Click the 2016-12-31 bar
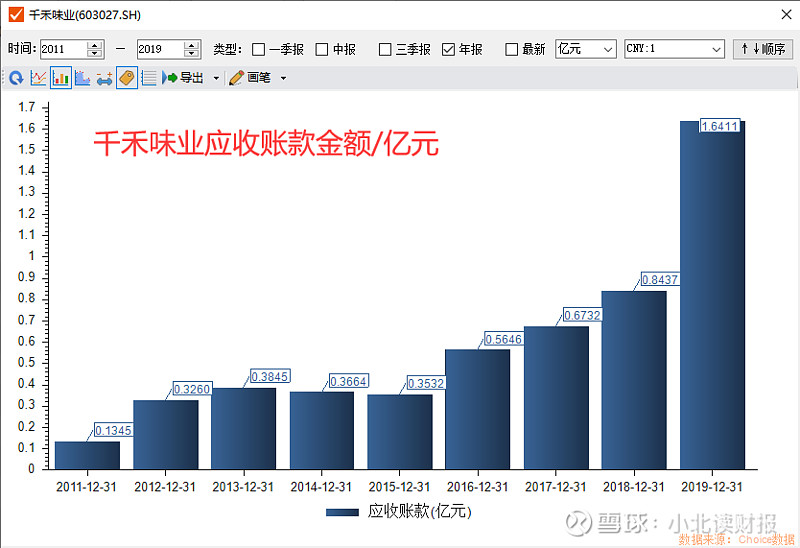 (478, 409)
